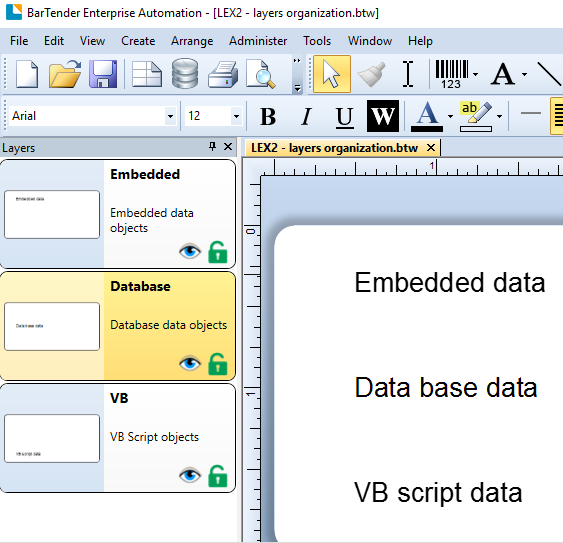Lock the VB layer
563x543 pixels.
click(218, 476)
